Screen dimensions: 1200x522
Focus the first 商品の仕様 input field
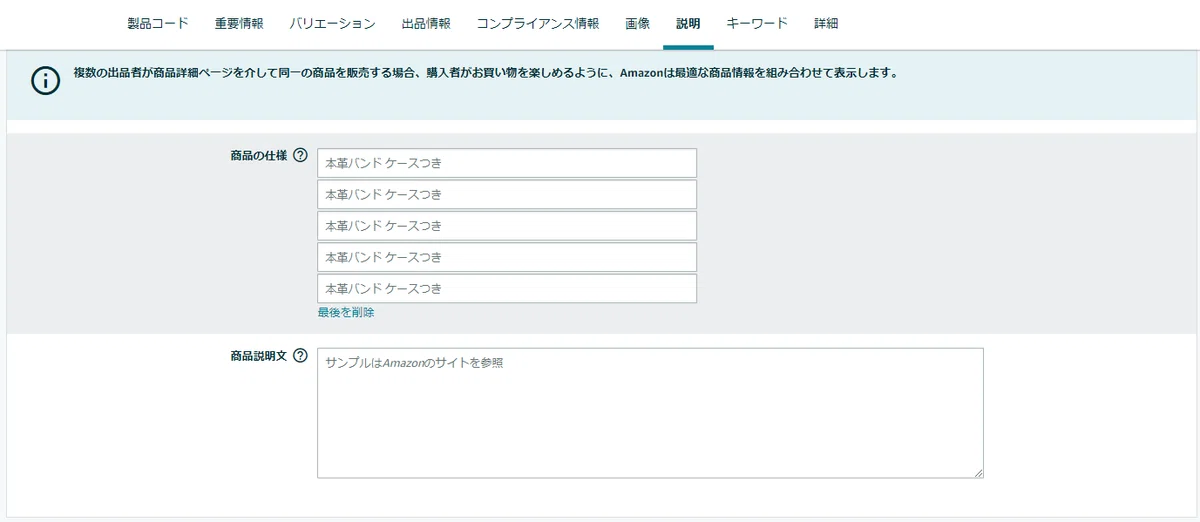(x=507, y=163)
